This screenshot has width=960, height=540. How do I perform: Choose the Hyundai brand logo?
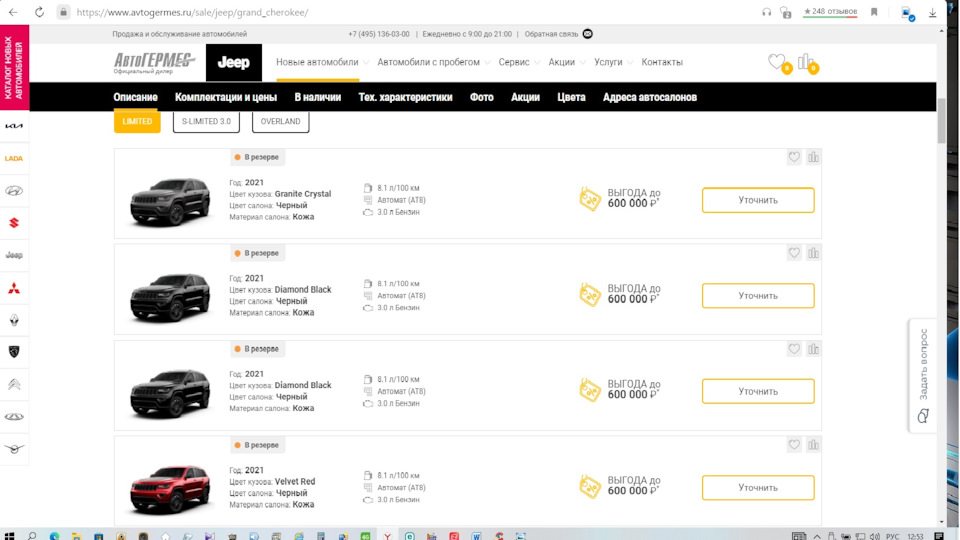point(14,191)
